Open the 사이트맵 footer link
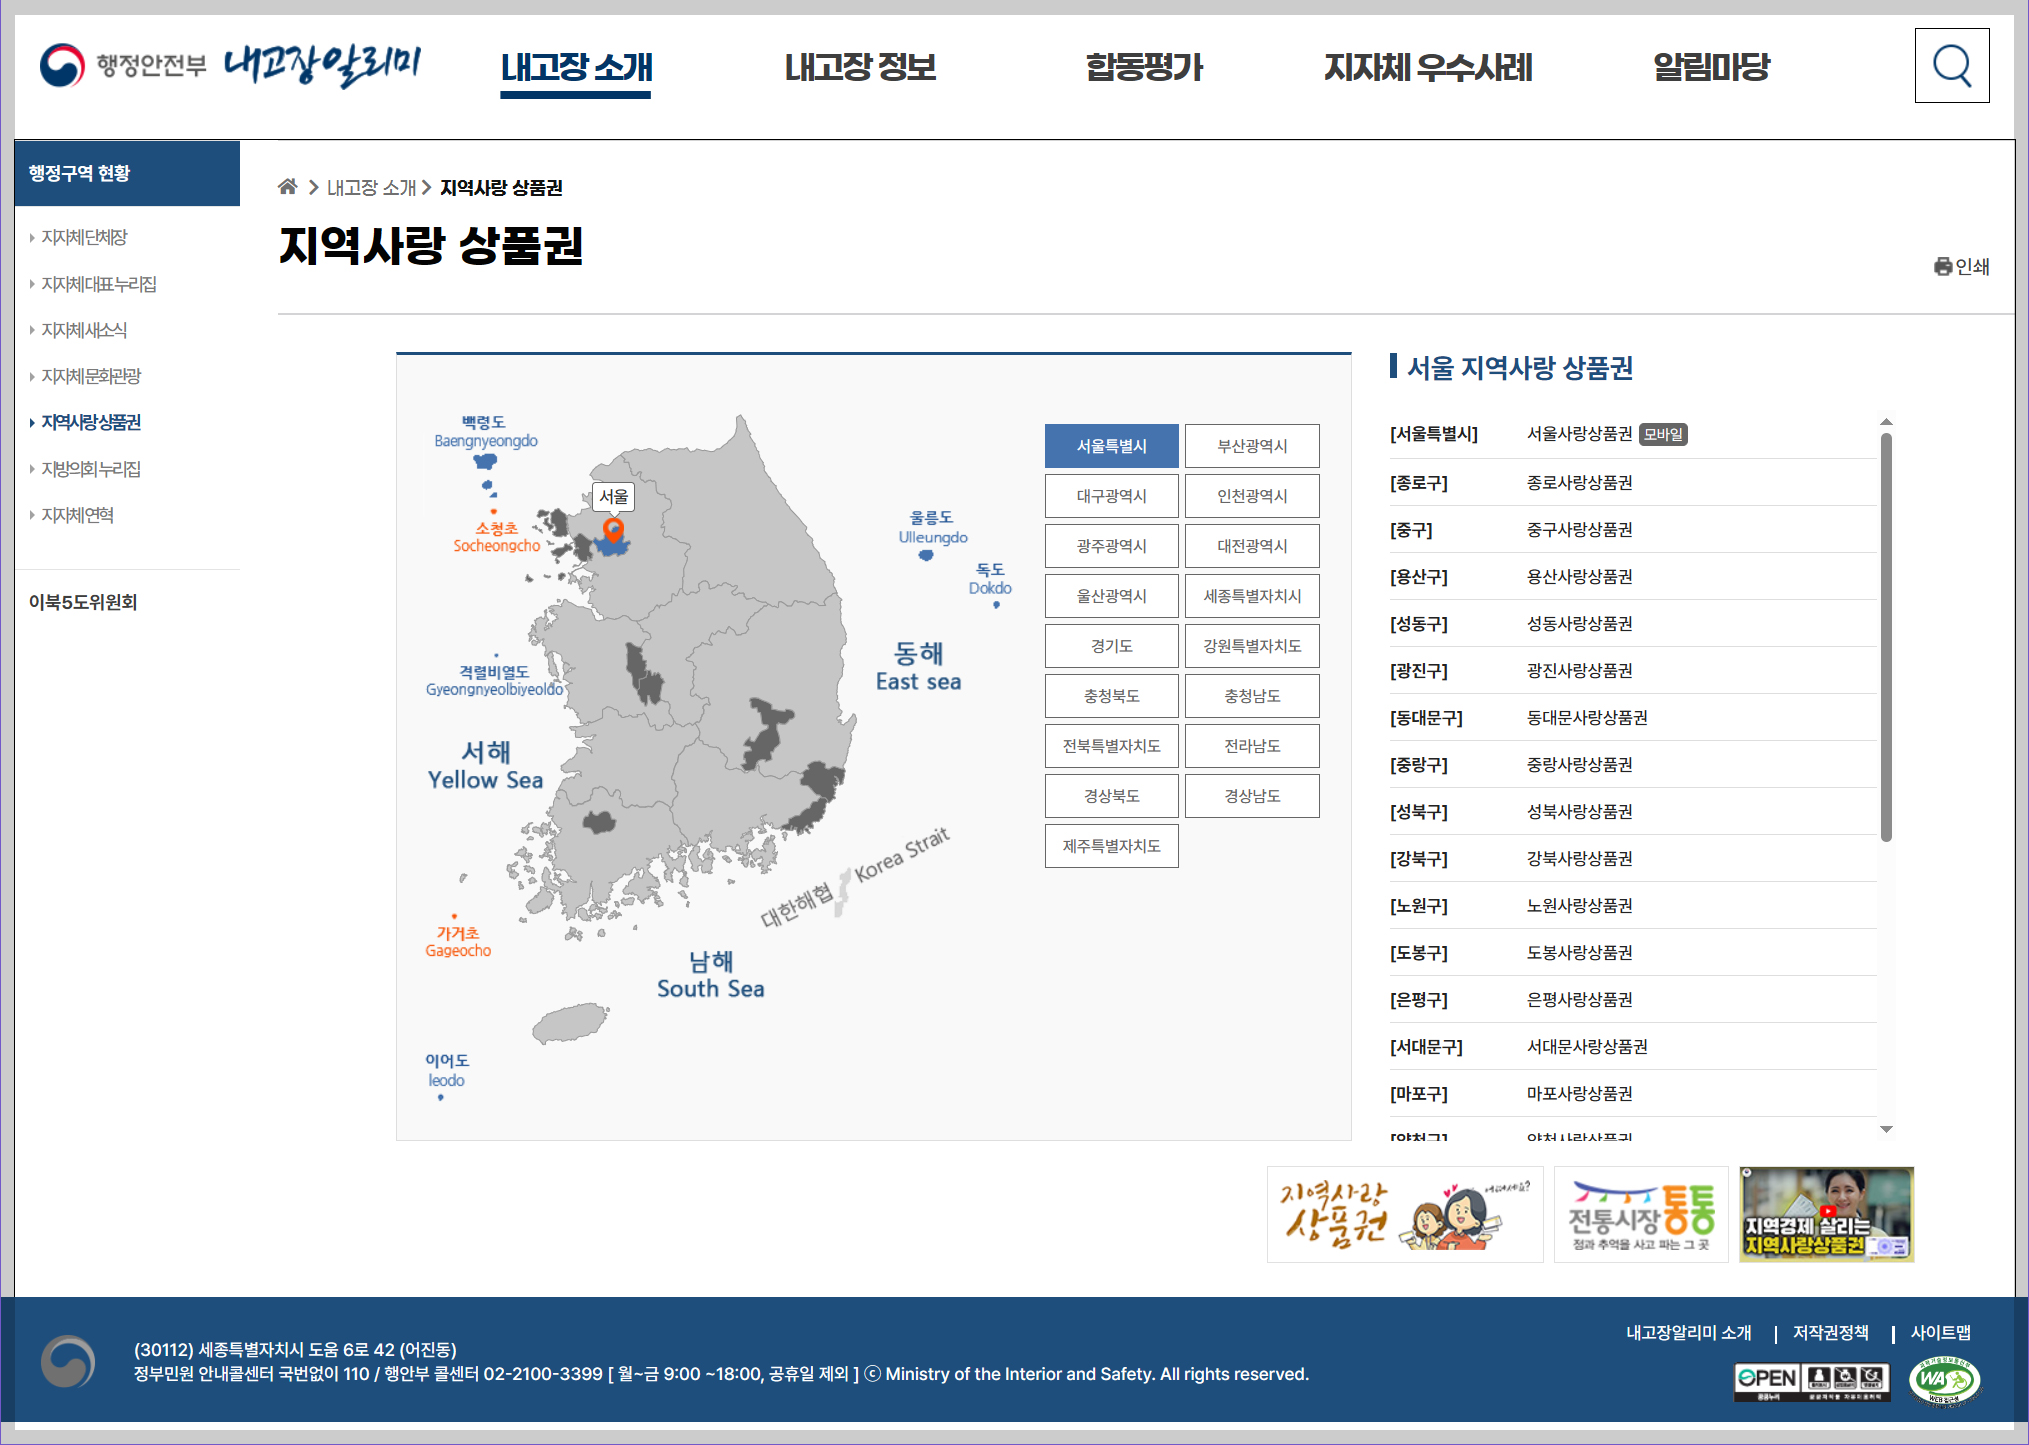 (1943, 1332)
